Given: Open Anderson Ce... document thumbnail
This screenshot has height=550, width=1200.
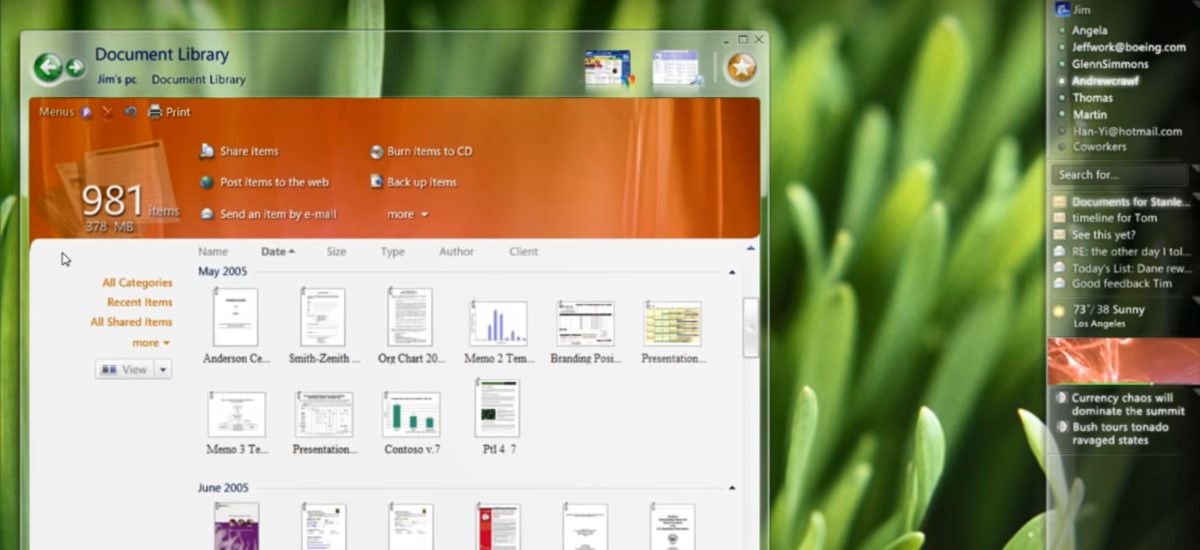Looking at the screenshot, I should click(x=236, y=317).
